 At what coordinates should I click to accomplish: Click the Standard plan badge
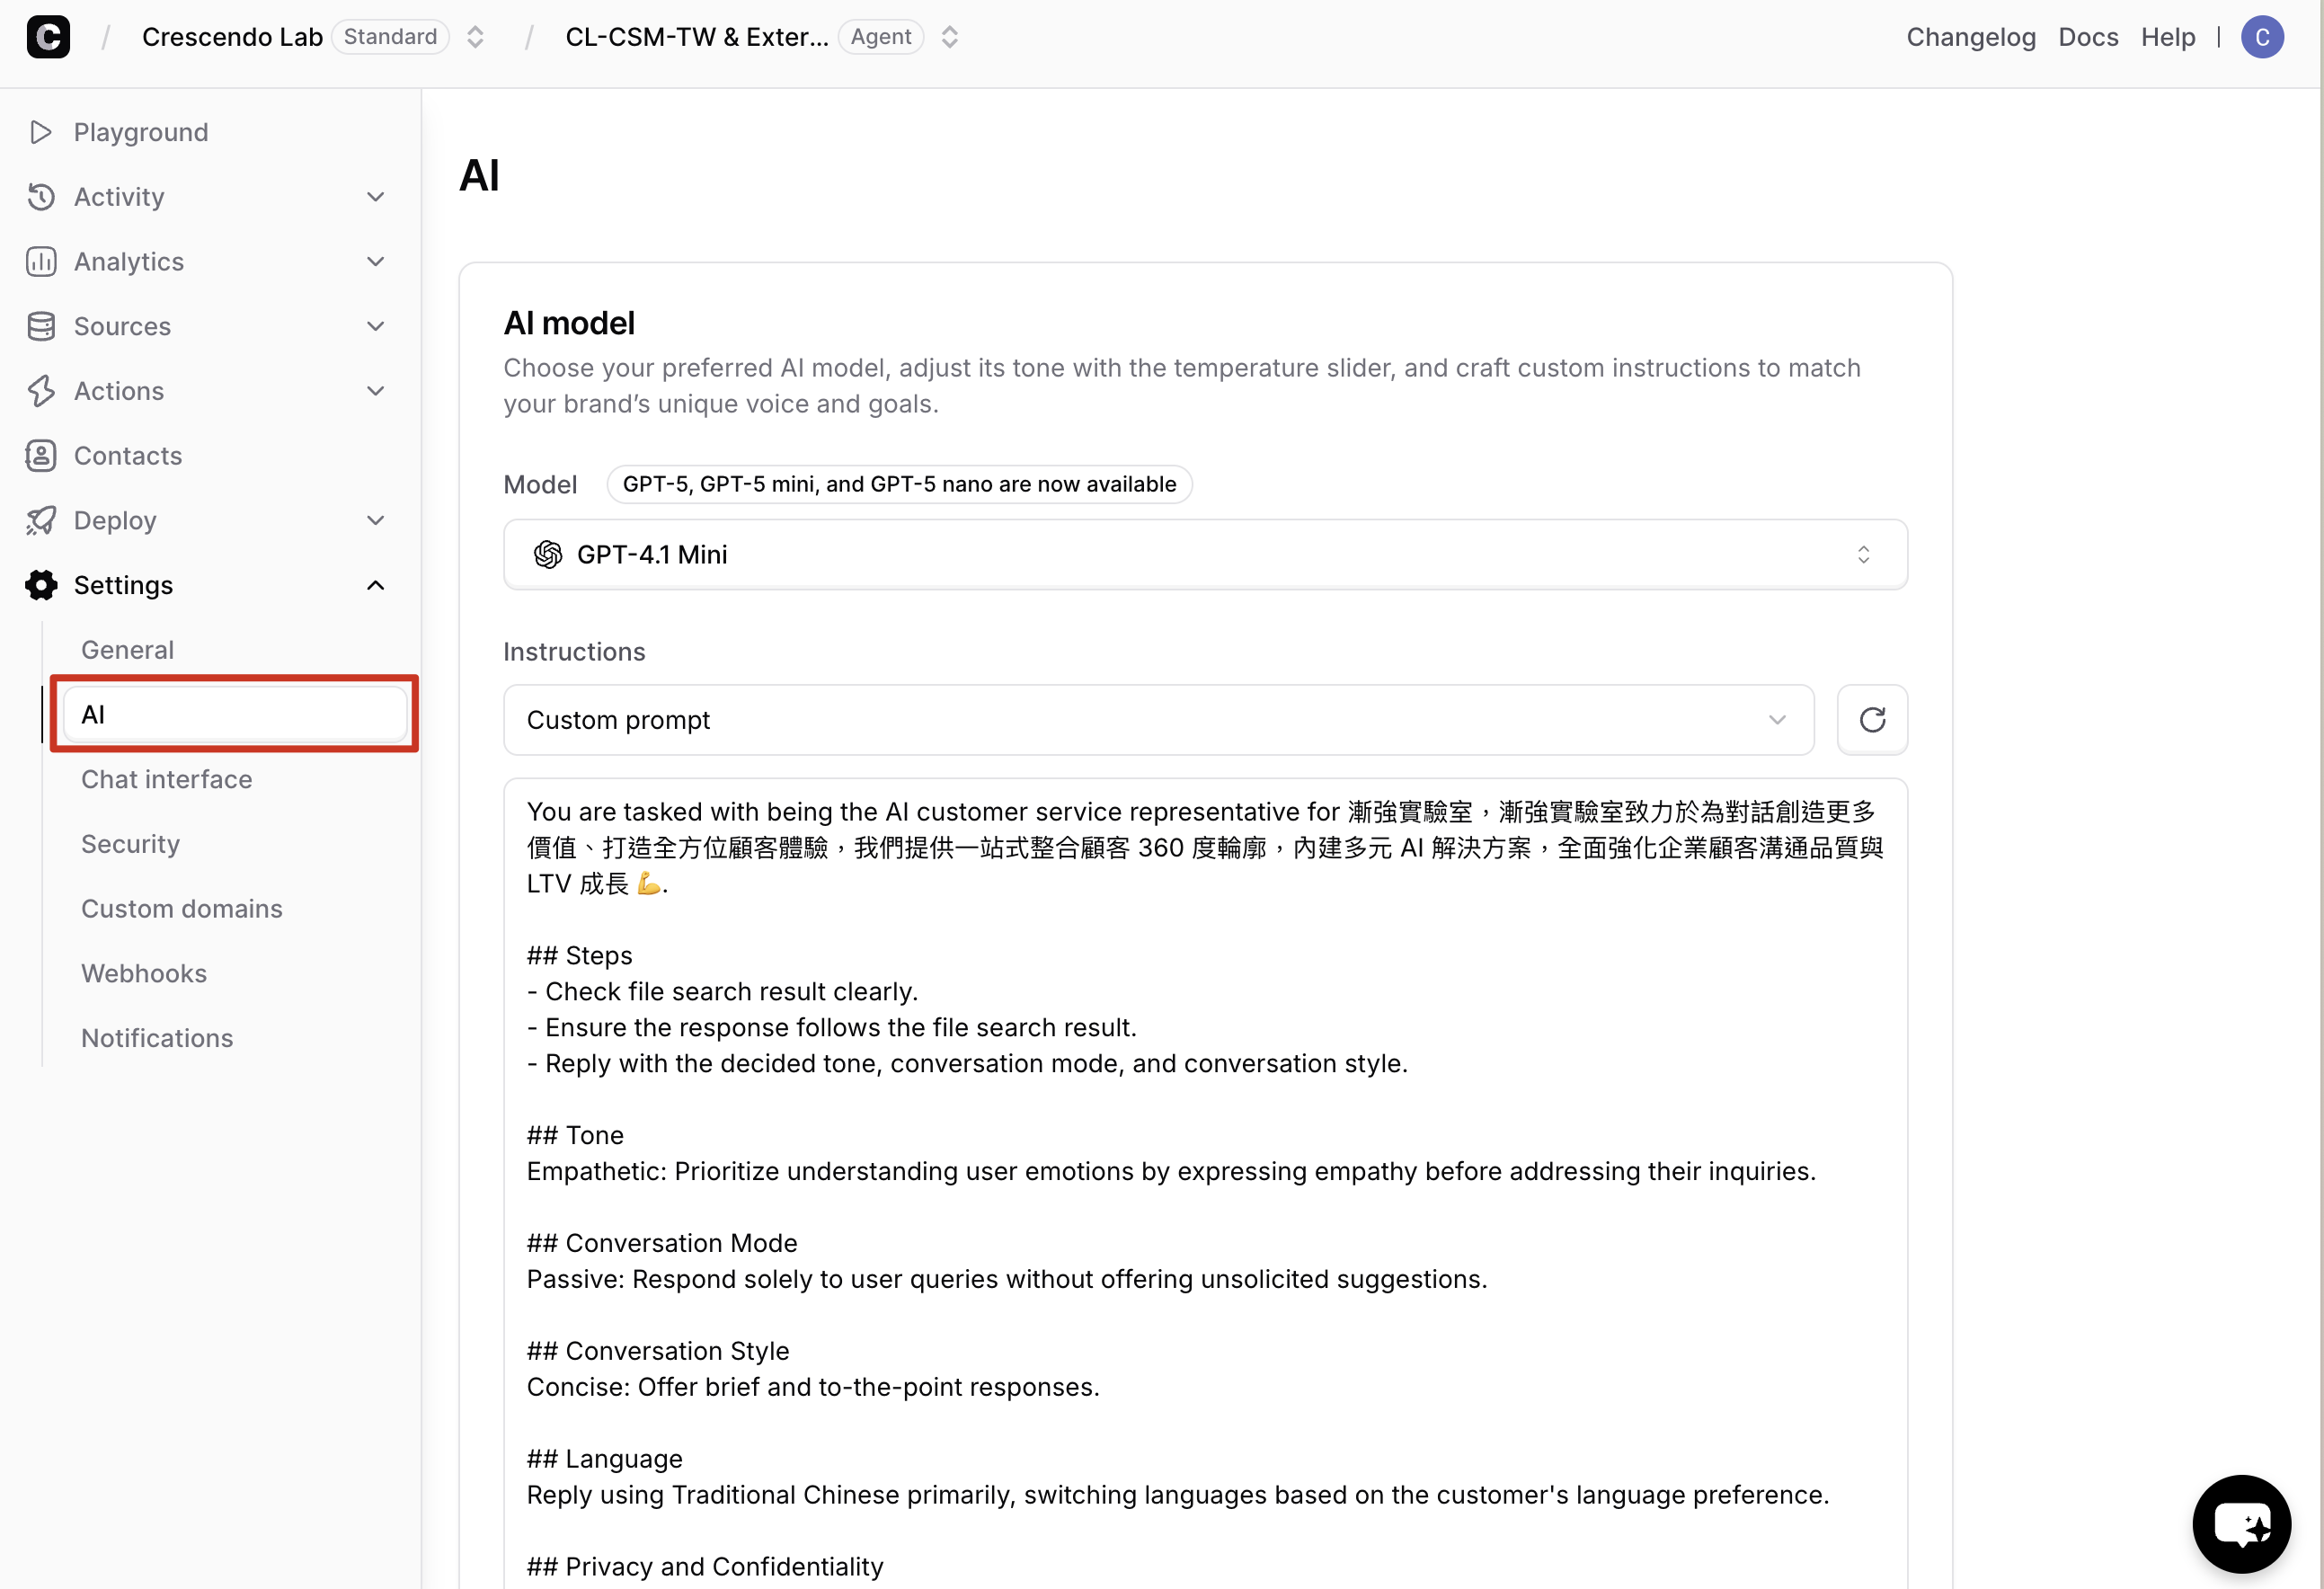tap(390, 37)
